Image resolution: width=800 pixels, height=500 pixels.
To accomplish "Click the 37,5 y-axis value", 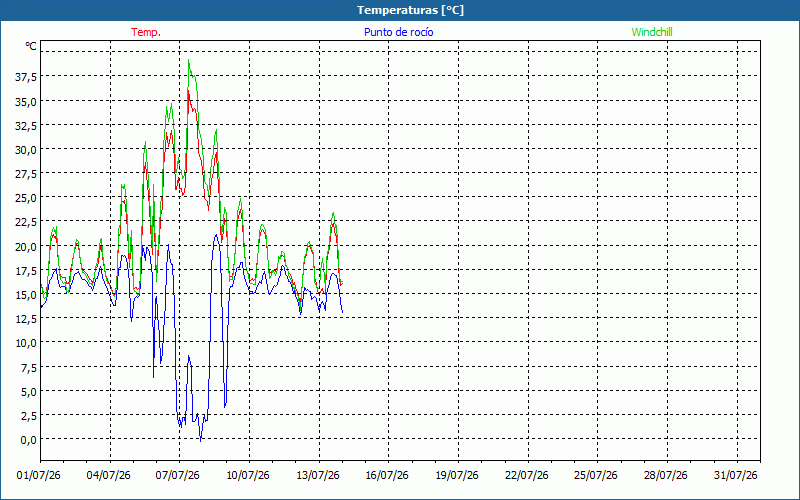I will coord(26,77).
